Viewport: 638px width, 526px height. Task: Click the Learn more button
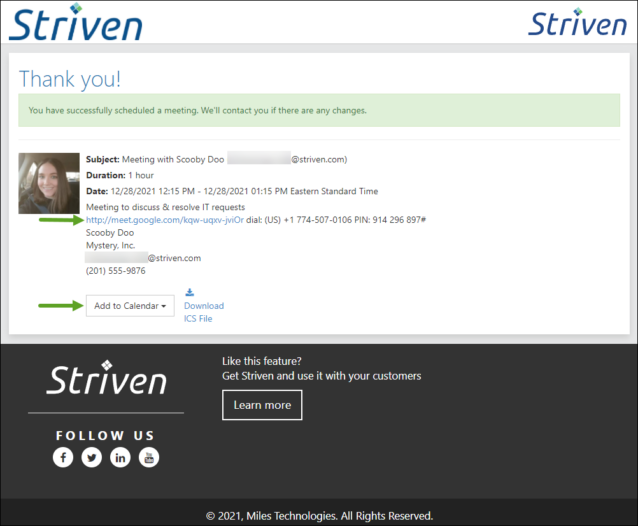(x=262, y=405)
